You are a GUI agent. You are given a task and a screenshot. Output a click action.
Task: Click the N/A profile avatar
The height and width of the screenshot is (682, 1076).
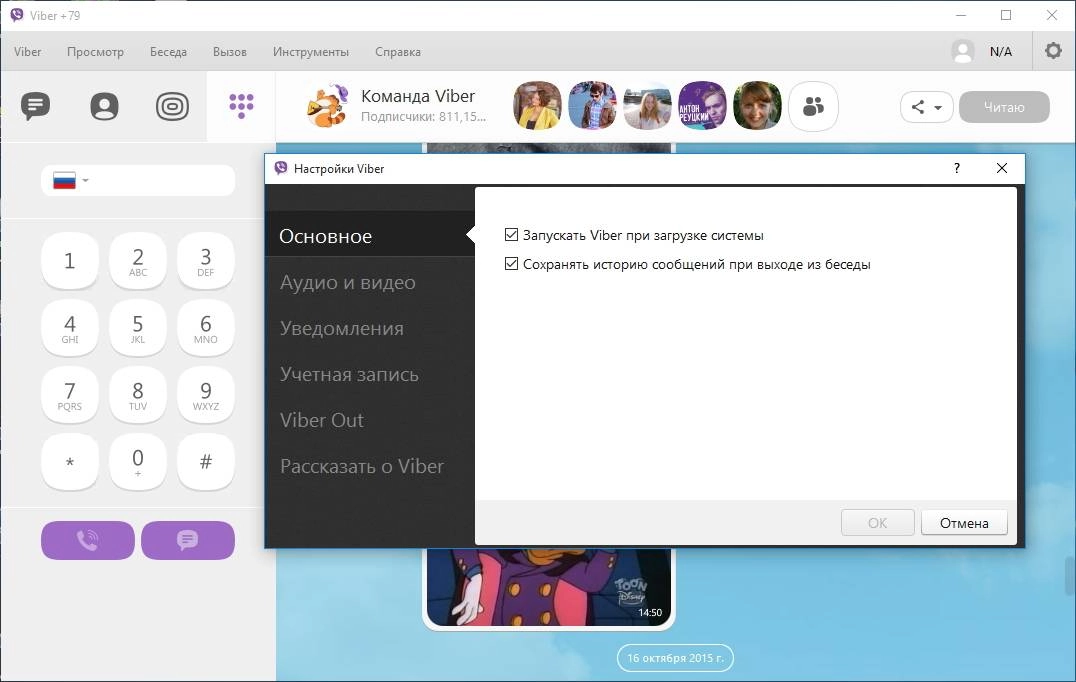coord(963,51)
